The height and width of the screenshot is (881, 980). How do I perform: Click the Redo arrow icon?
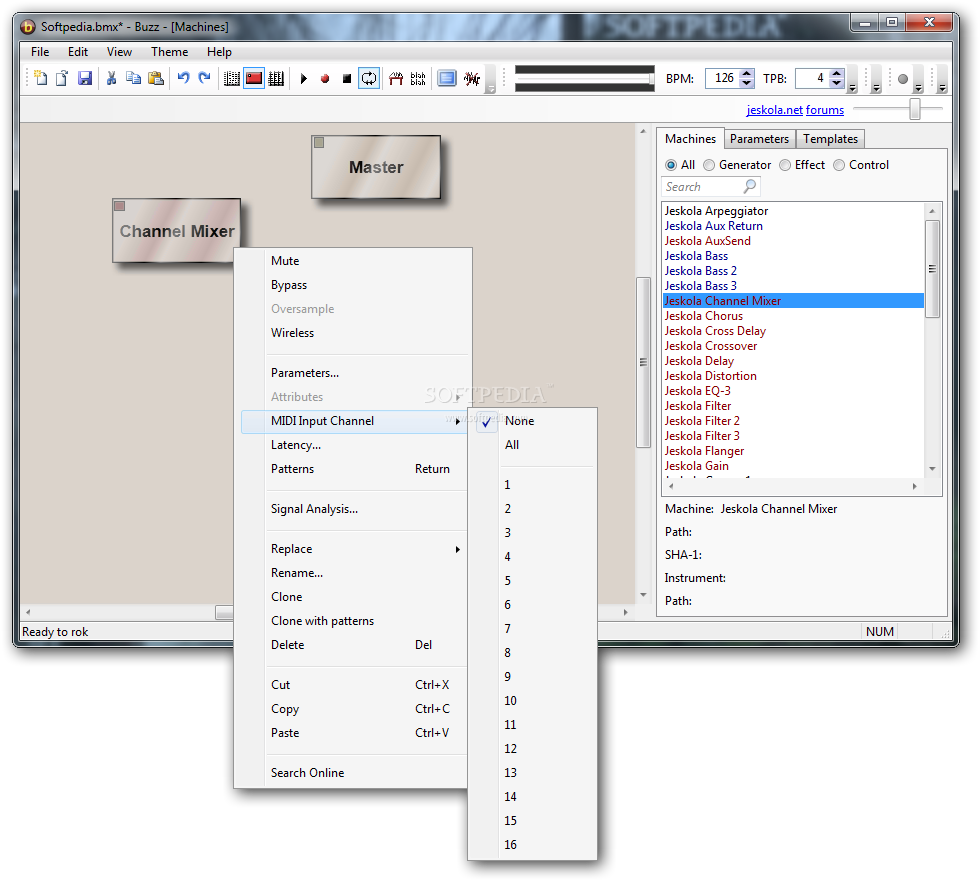point(204,78)
